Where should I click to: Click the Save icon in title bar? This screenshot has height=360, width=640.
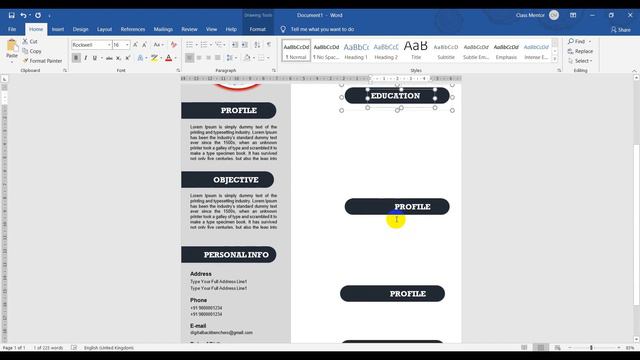point(11,15)
